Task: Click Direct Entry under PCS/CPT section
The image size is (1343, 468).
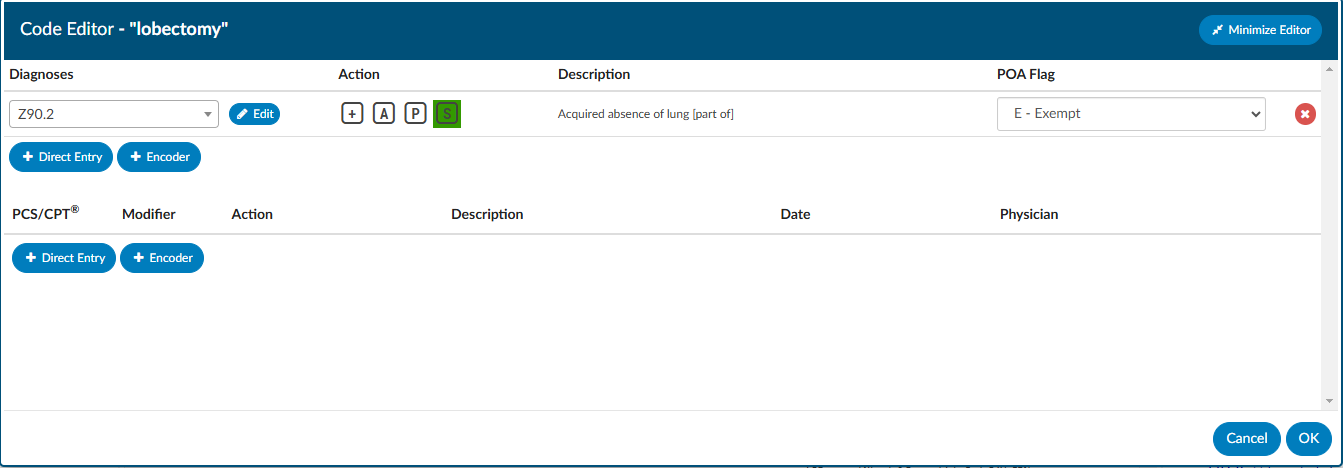Action: tap(64, 258)
